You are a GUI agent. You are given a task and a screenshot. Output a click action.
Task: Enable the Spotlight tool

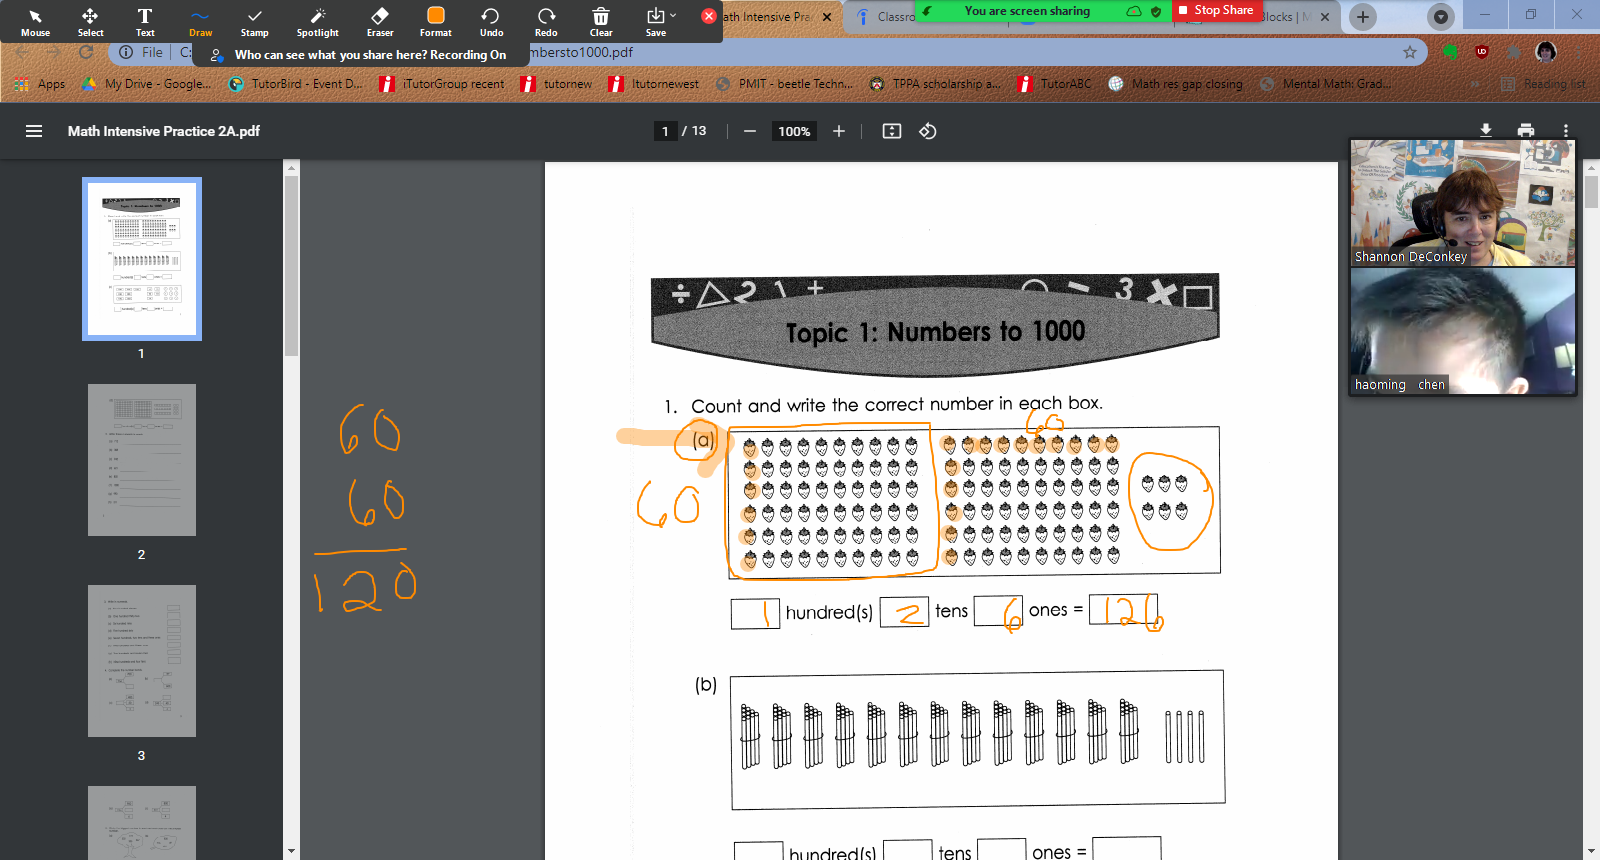pyautogui.click(x=318, y=21)
